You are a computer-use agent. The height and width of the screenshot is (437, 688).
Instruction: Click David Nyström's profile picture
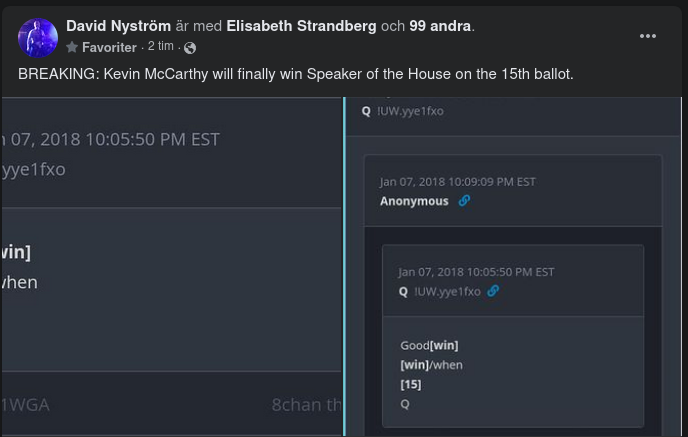tap(38, 37)
